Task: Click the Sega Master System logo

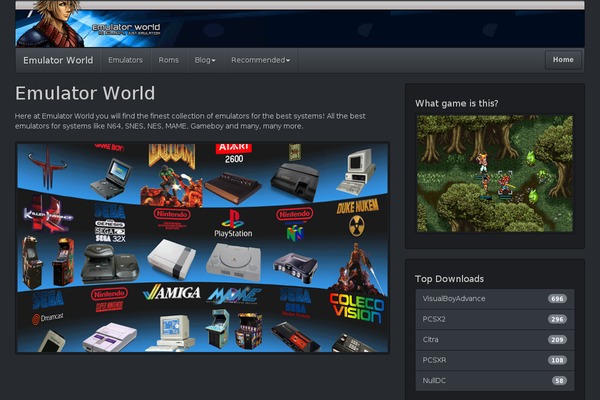Action: click(x=295, y=303)
